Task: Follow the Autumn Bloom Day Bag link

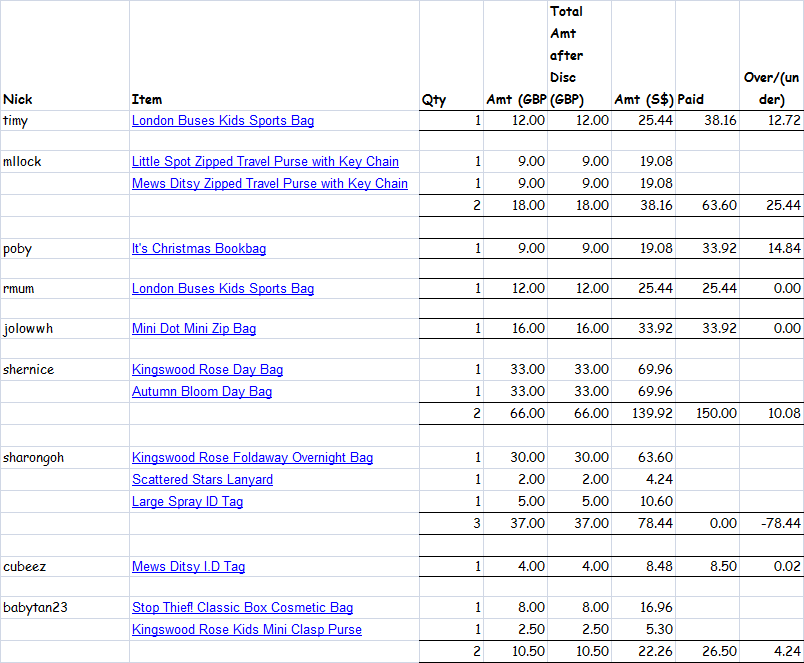Action: [202, 392]
